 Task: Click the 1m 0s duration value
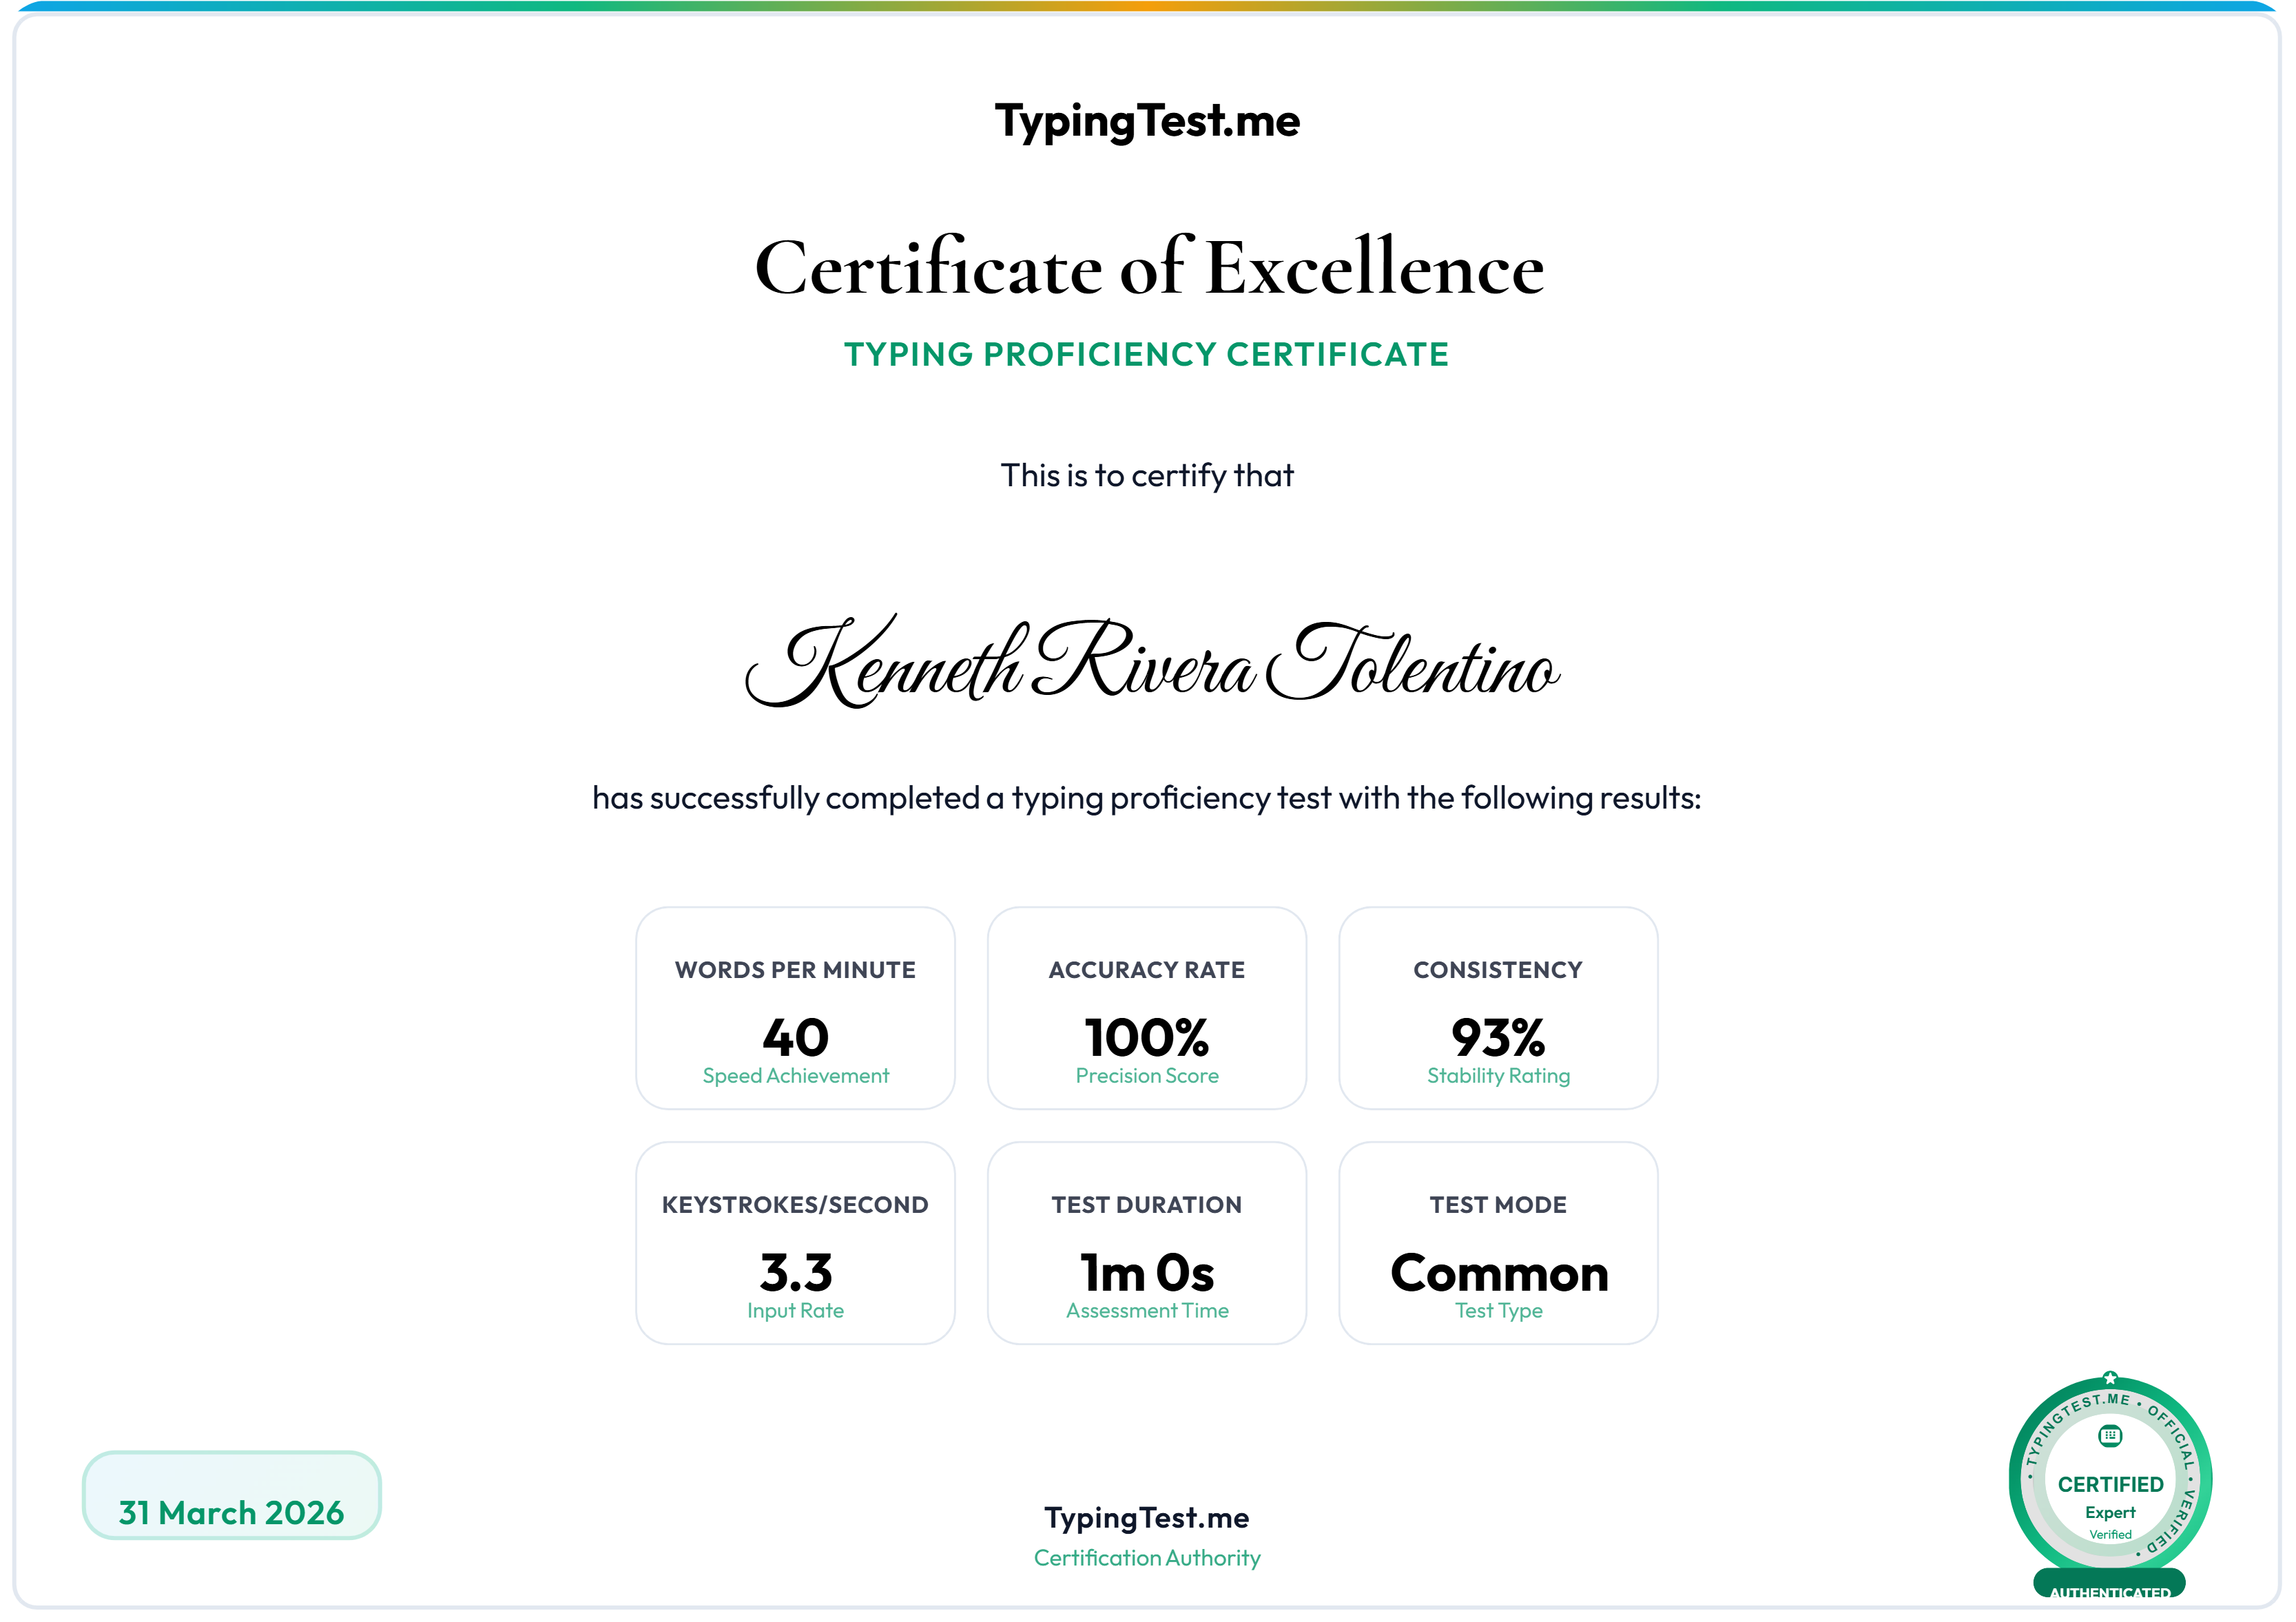[x=1147, y=1273]
